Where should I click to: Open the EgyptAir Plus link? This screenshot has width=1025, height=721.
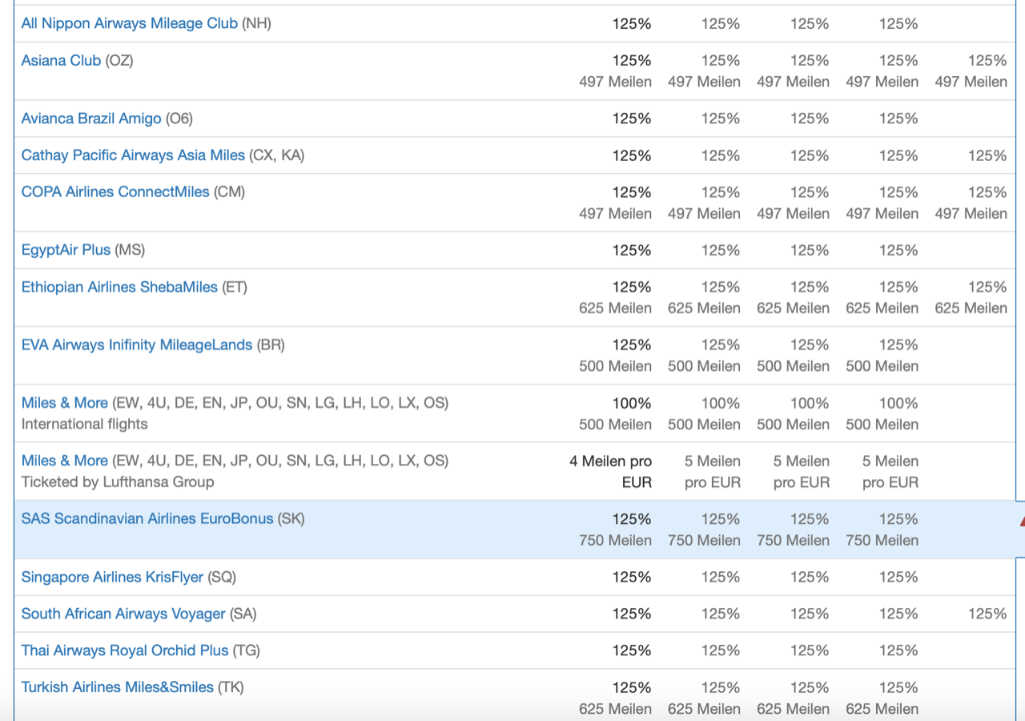point(65,250)
